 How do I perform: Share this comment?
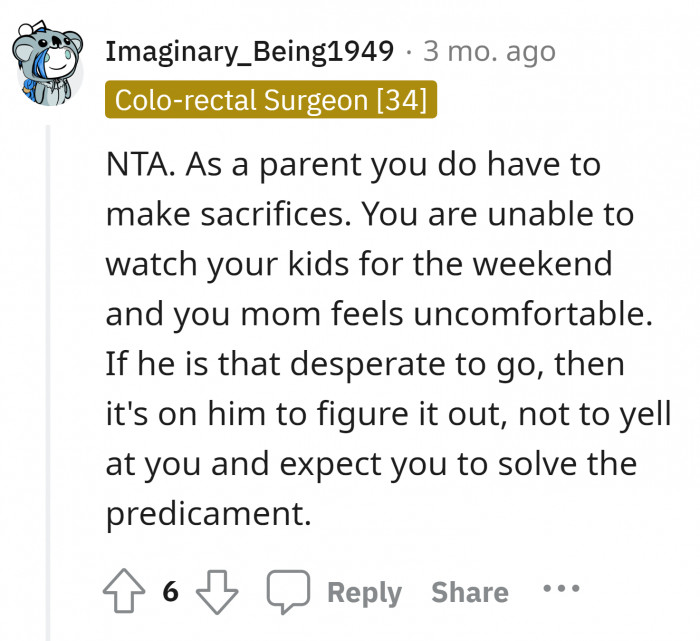[469, 592]
